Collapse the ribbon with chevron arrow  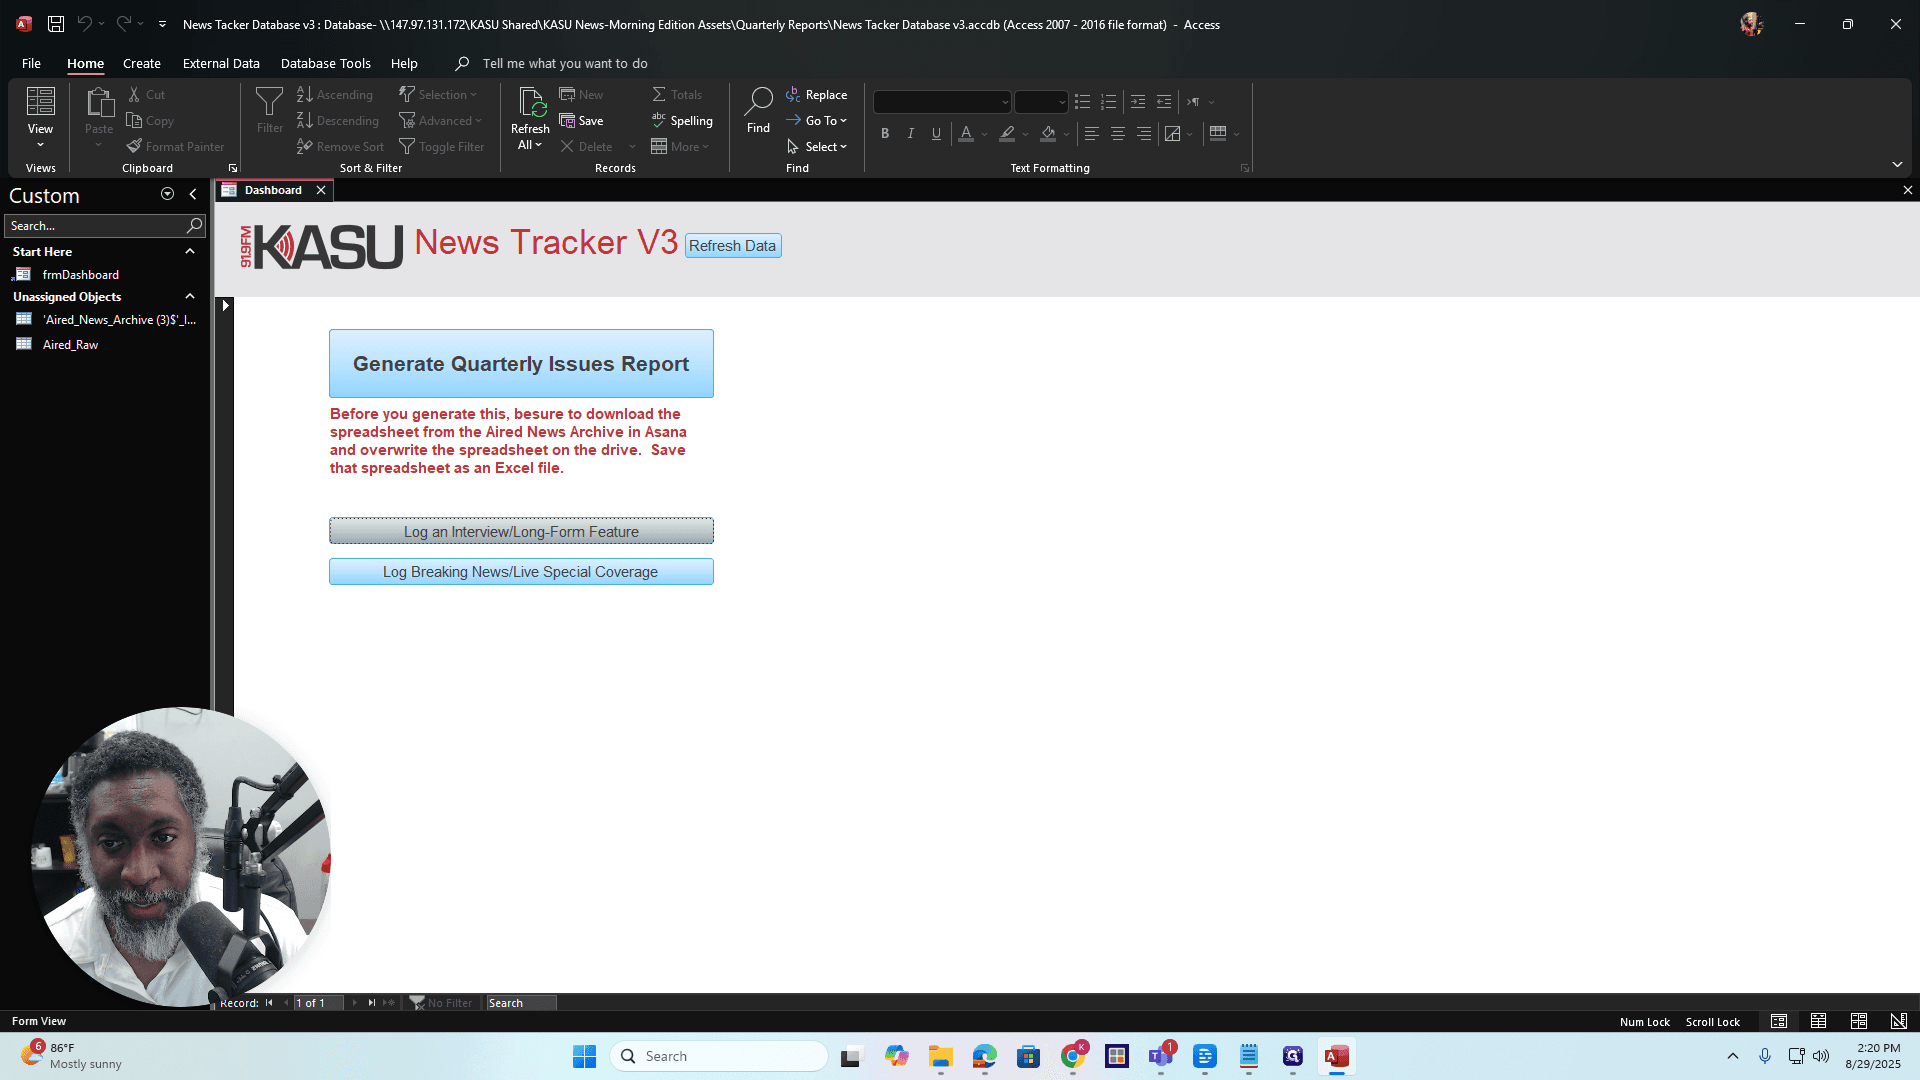pos(1897,165)
